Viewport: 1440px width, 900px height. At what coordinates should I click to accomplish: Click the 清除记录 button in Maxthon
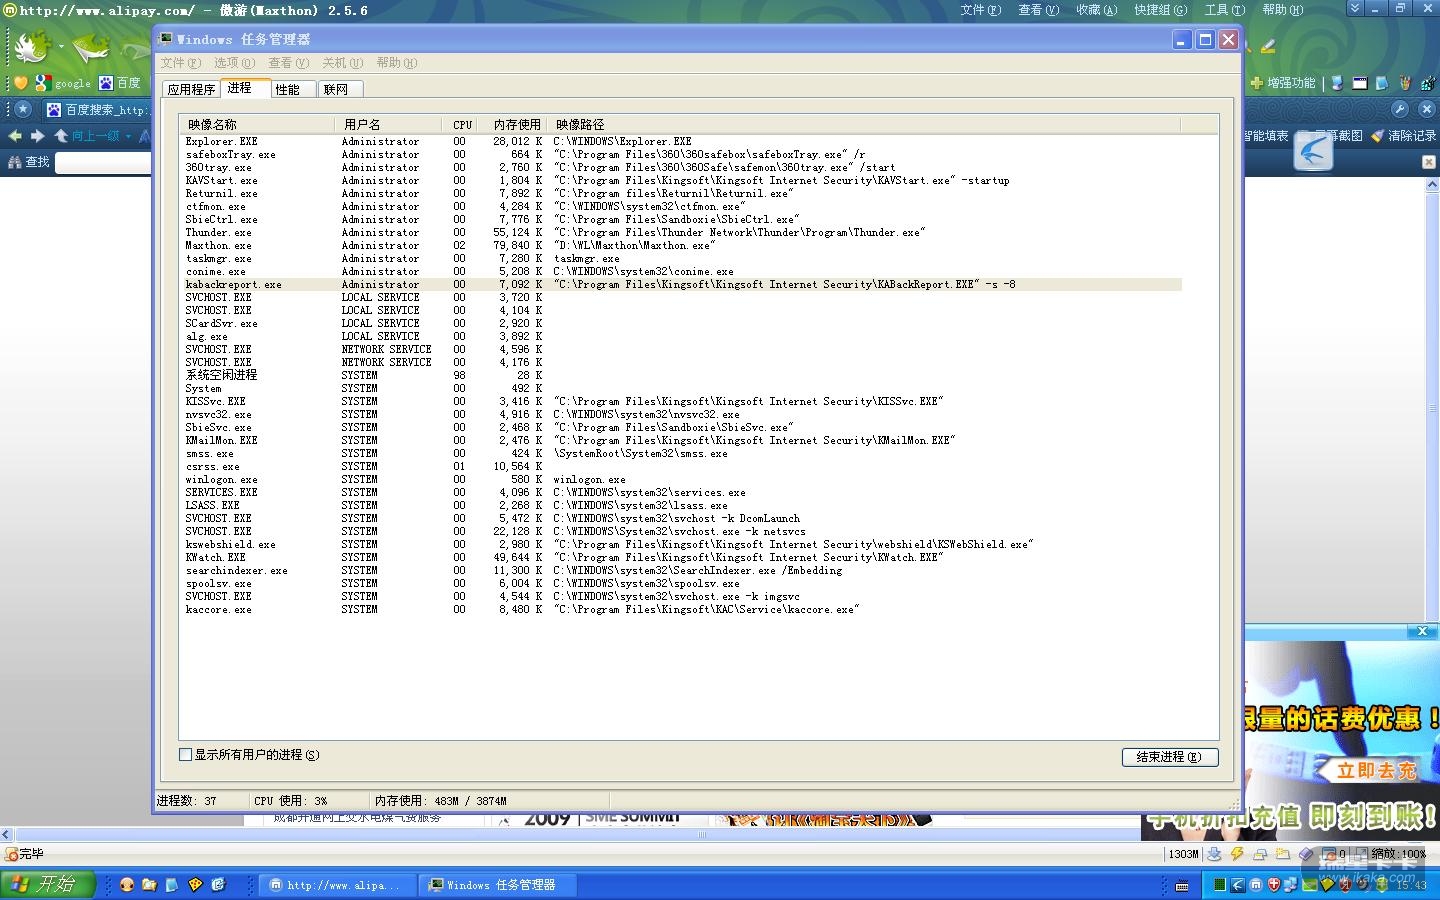[1404, 136]
